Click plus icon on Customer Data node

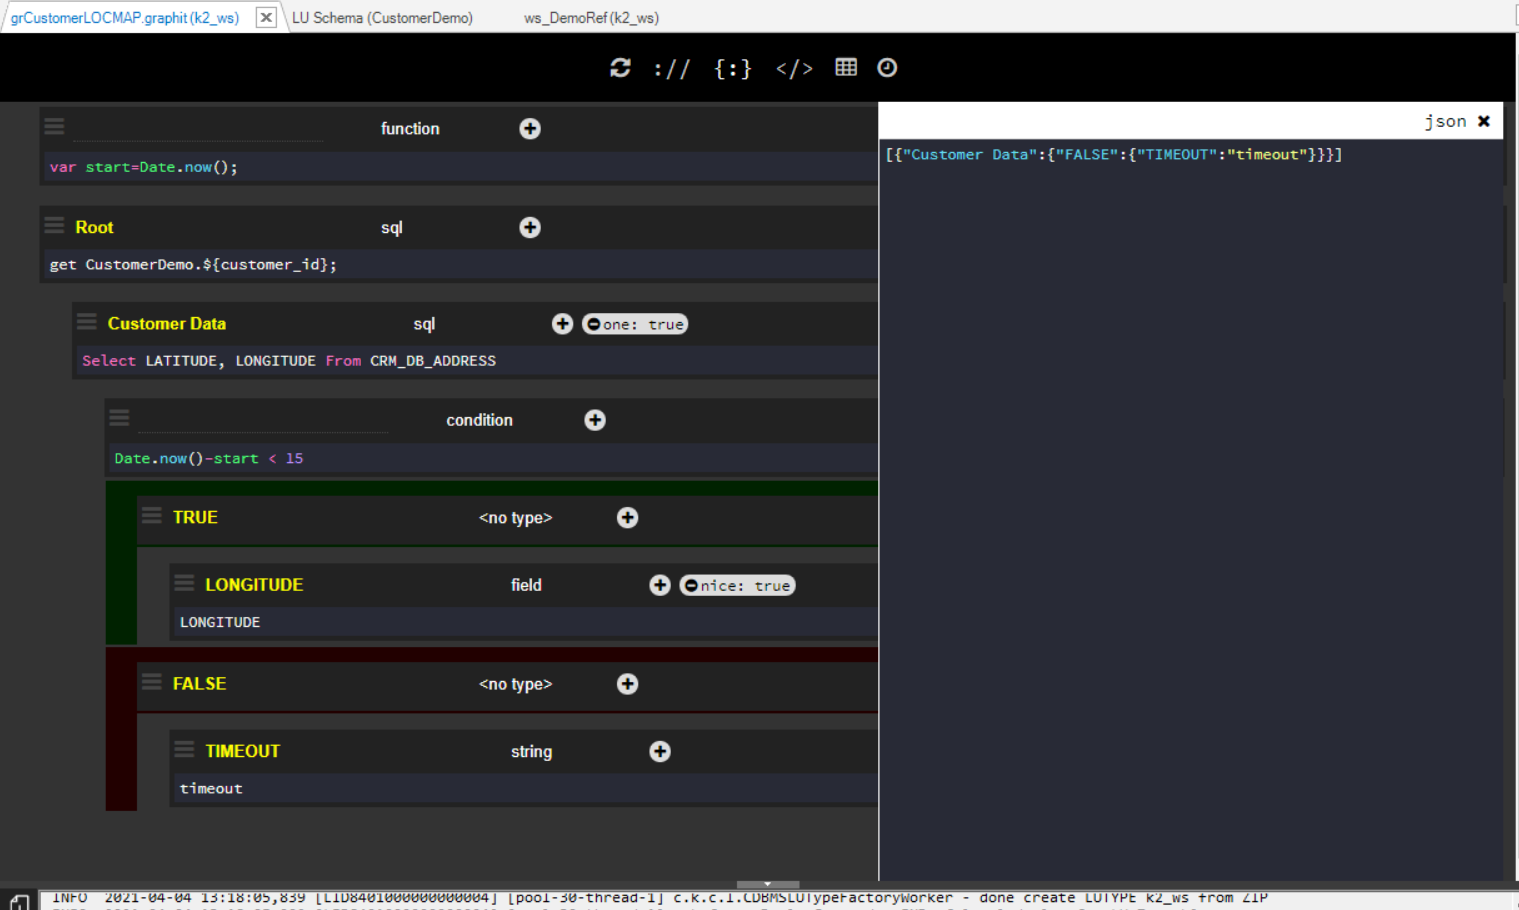[562, 324]
